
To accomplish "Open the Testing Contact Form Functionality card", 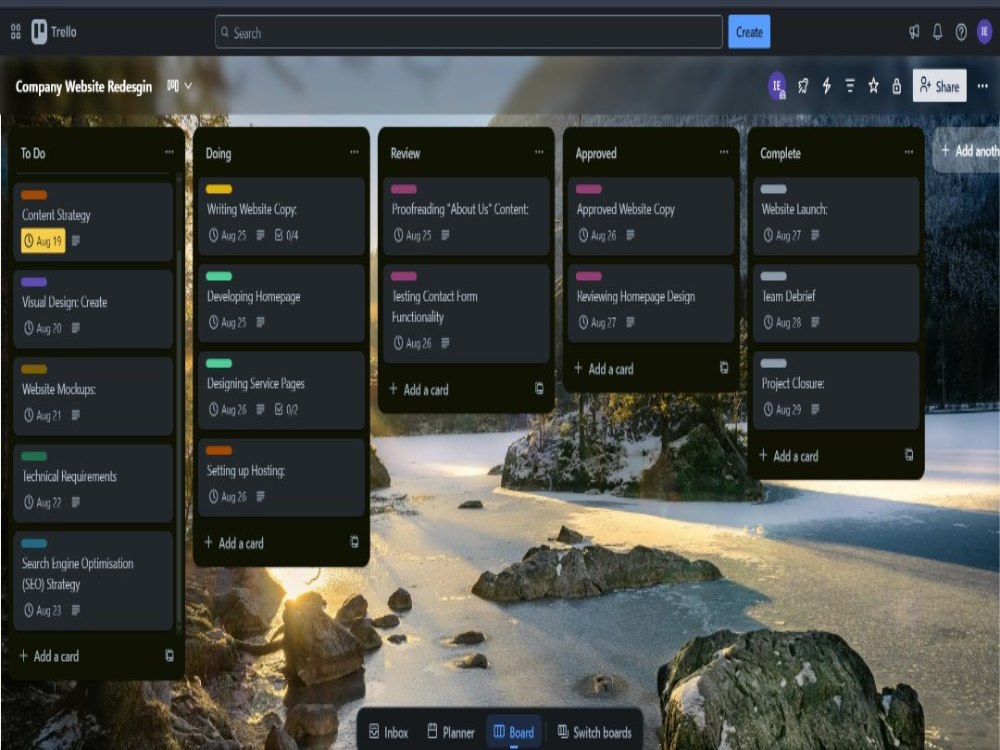I will (x=466, y=314).
